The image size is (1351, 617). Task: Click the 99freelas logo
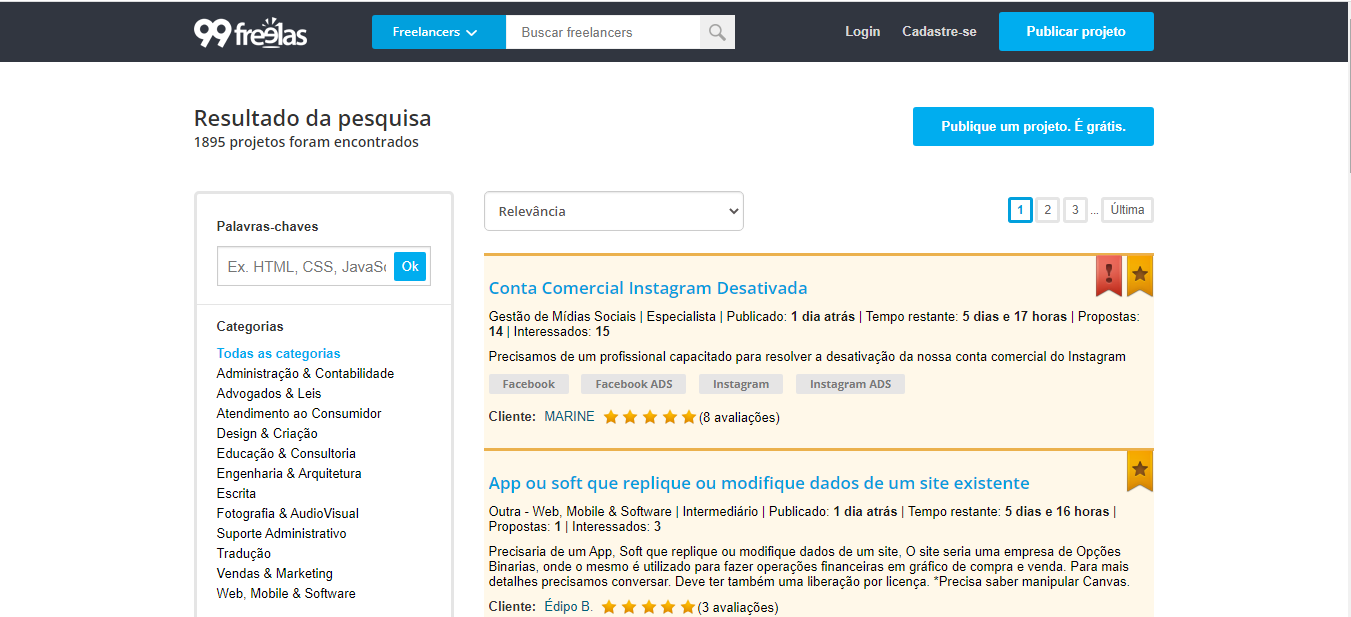250,33
